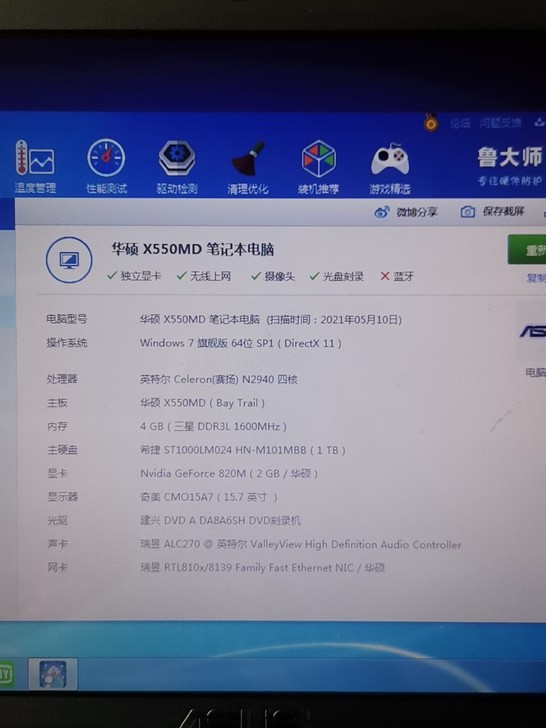546x728 pixels.
Task: Open the green iQIYI taskbar icon
Action: tap(6, 674)
